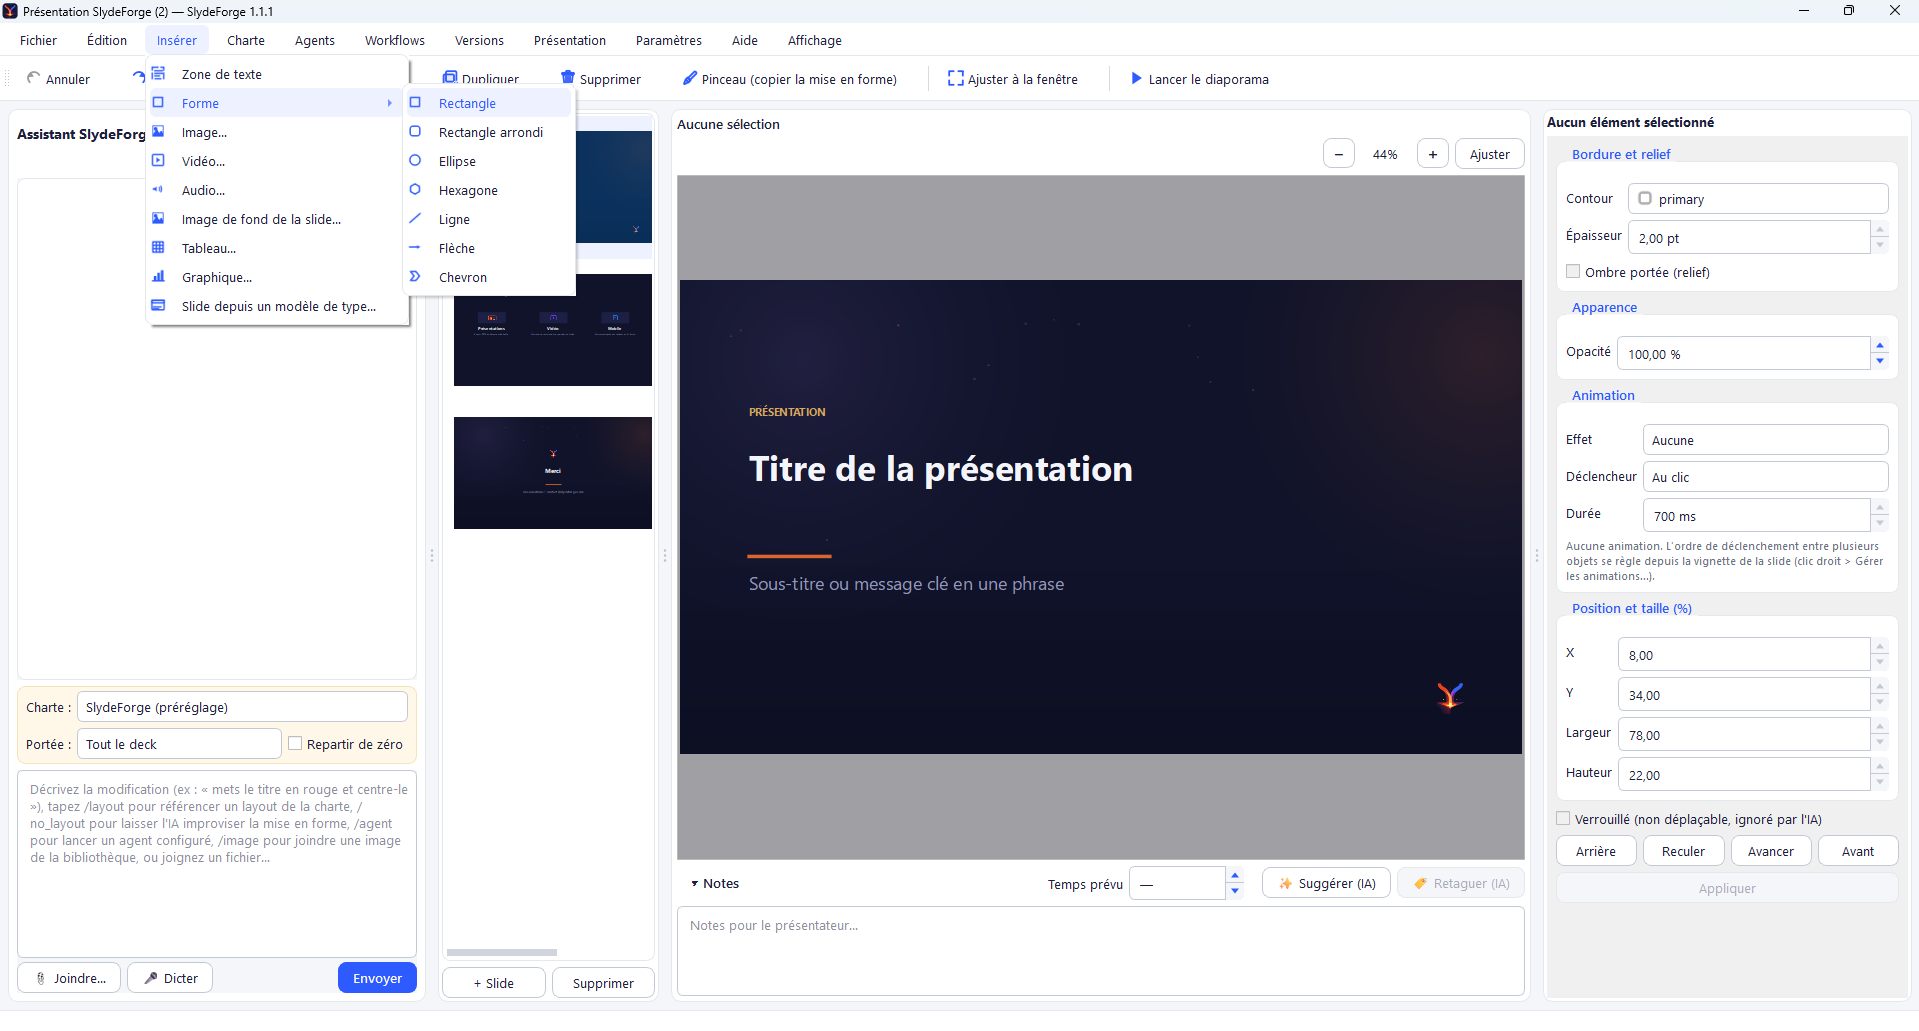Open the Déclencheur Au clic dropdown

pyautogui.click(x=1765, y=477)
